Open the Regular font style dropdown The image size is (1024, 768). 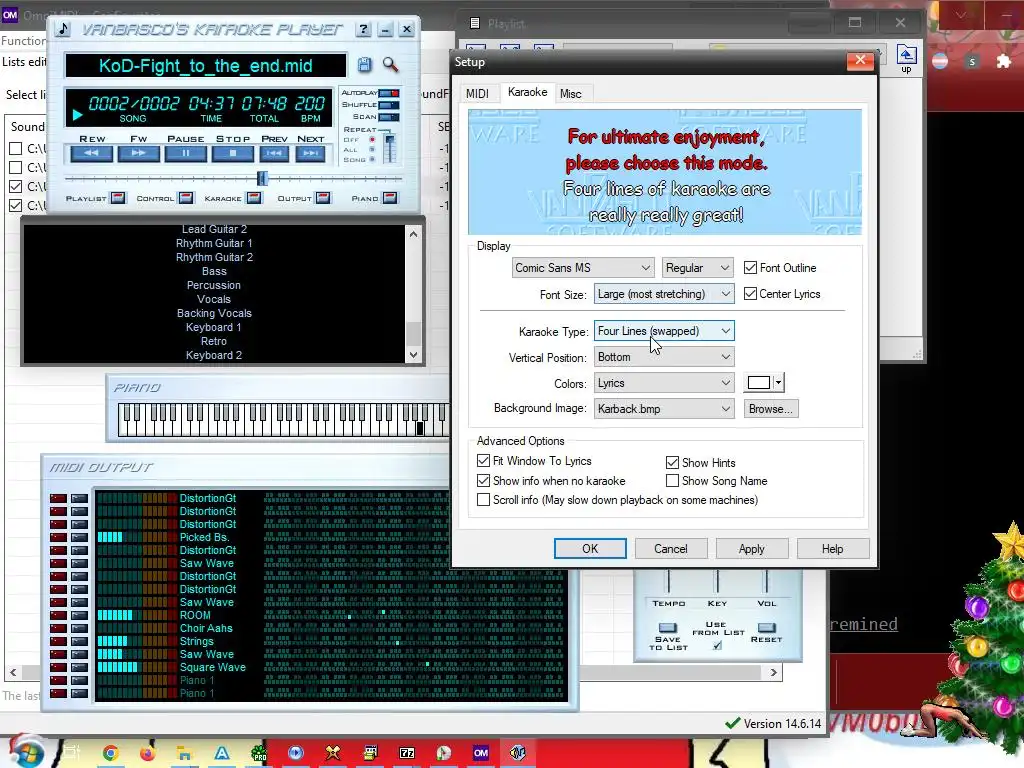(697, 268)
